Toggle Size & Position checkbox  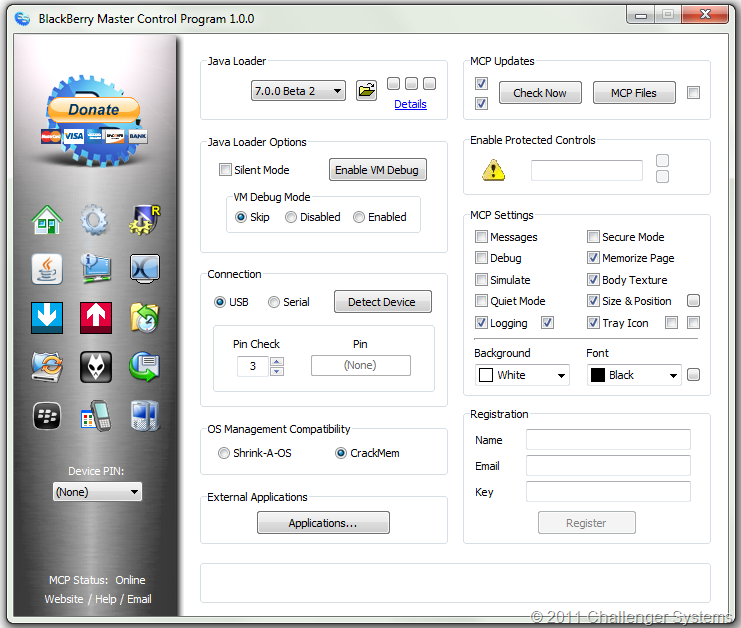pos(593,301)
